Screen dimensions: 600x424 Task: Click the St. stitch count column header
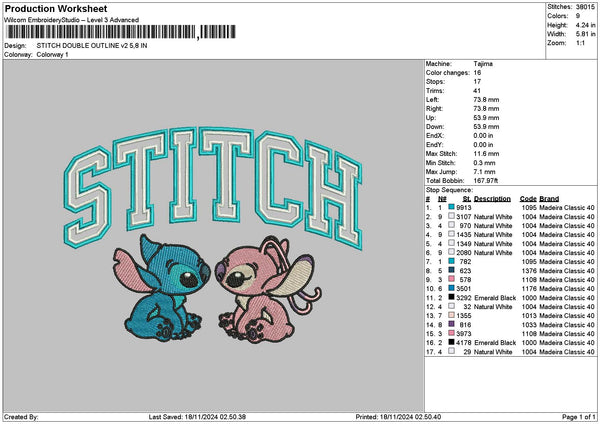tap(466, 198)
